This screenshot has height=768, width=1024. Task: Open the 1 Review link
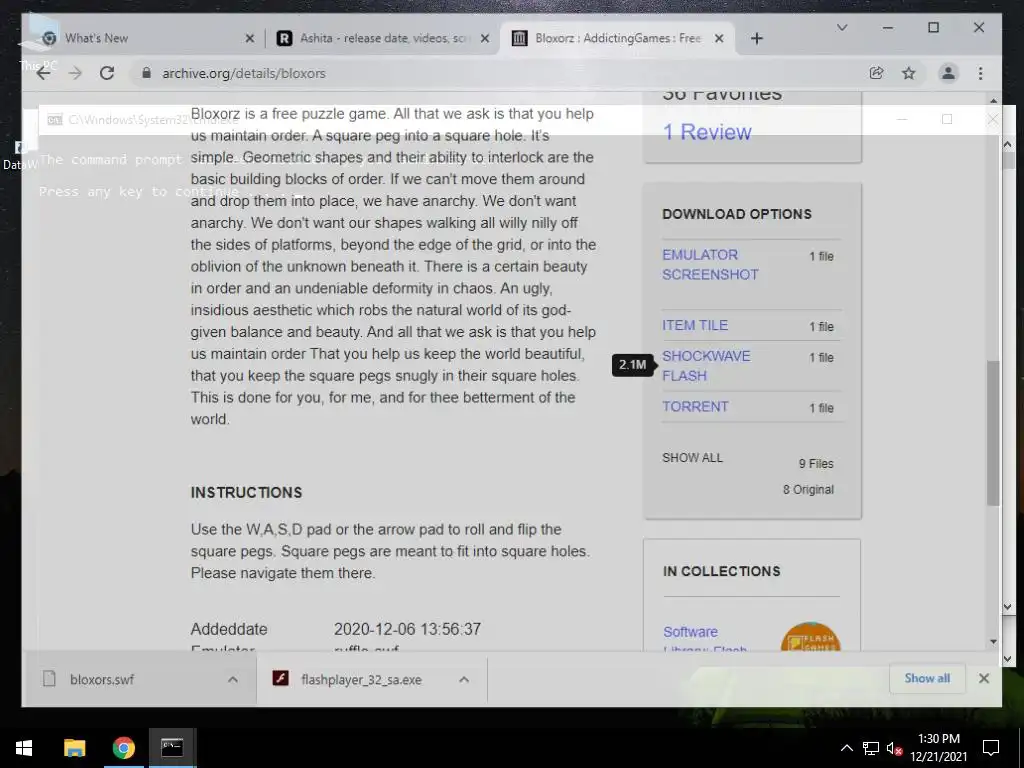coord(707,132)
